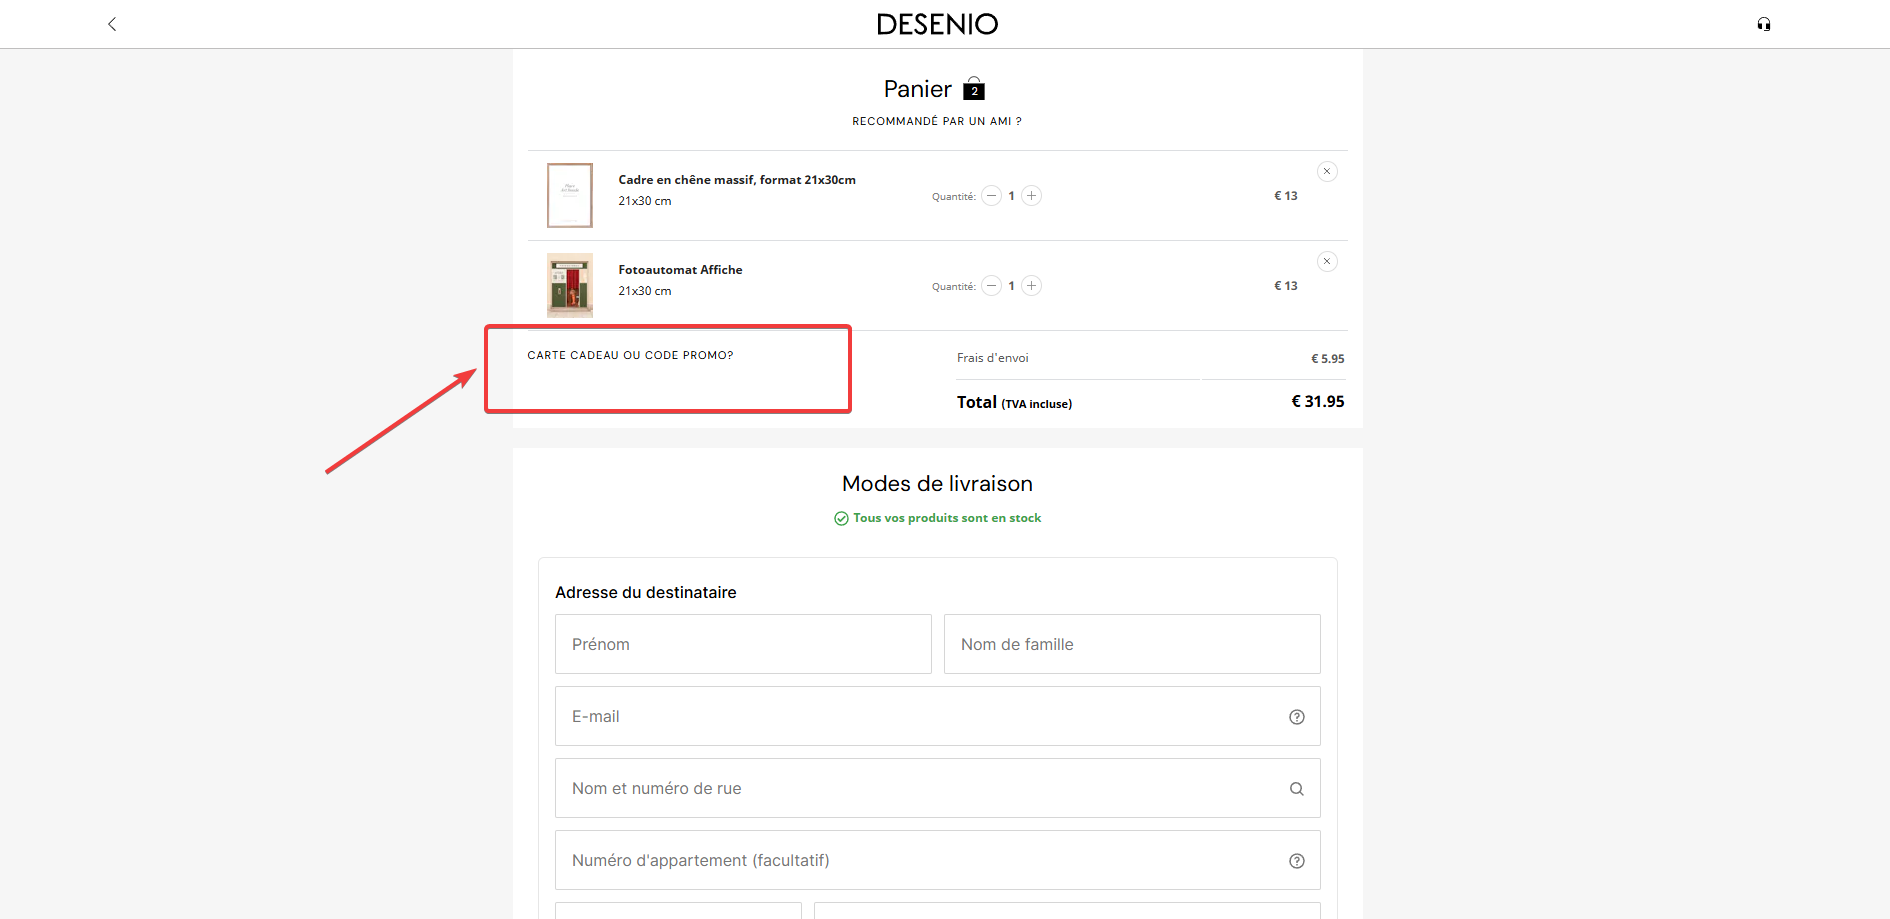
Task: Go back using the left chevron arrow
Action: (112, 24)
